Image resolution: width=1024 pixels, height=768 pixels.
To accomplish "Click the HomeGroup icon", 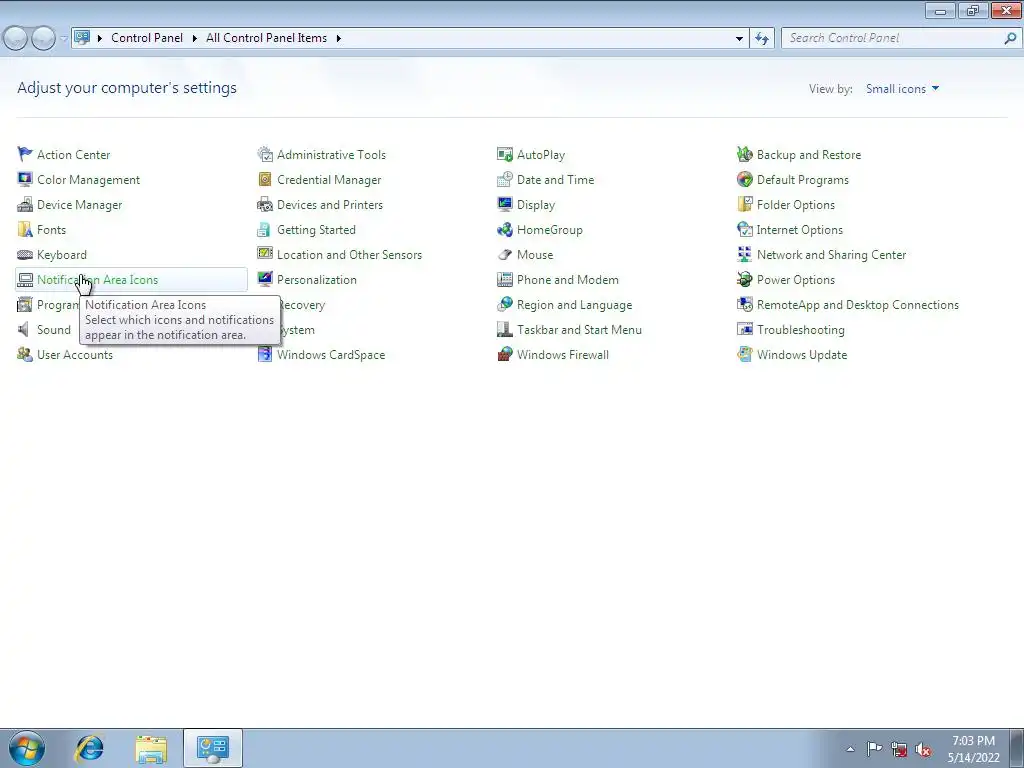I will tap(505, 229).
